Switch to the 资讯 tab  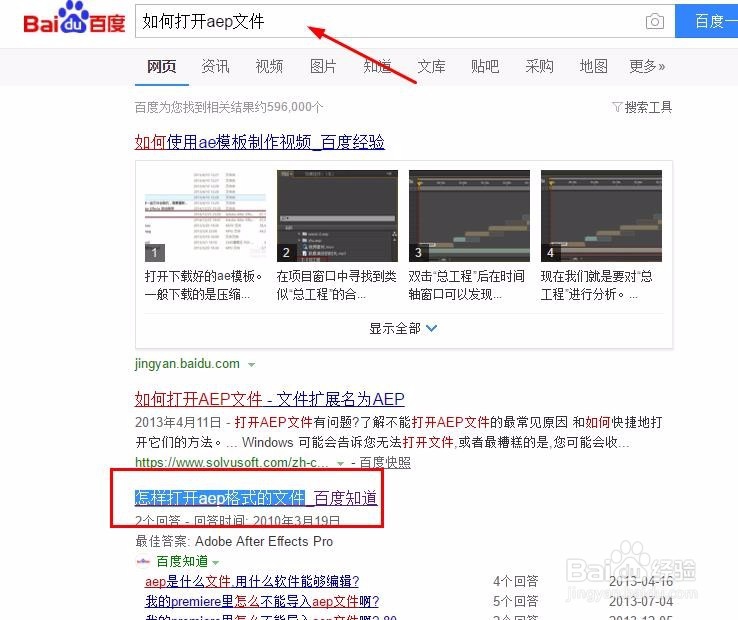(x=216, y=66)
